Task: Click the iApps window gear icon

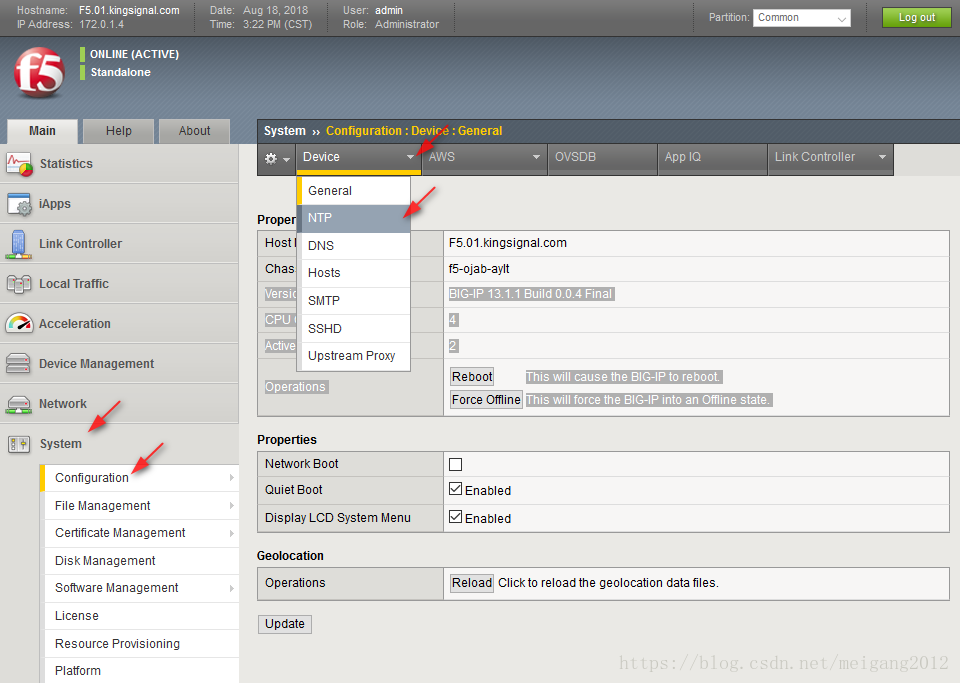Action: pyautogui.click(x=19, y=204)
